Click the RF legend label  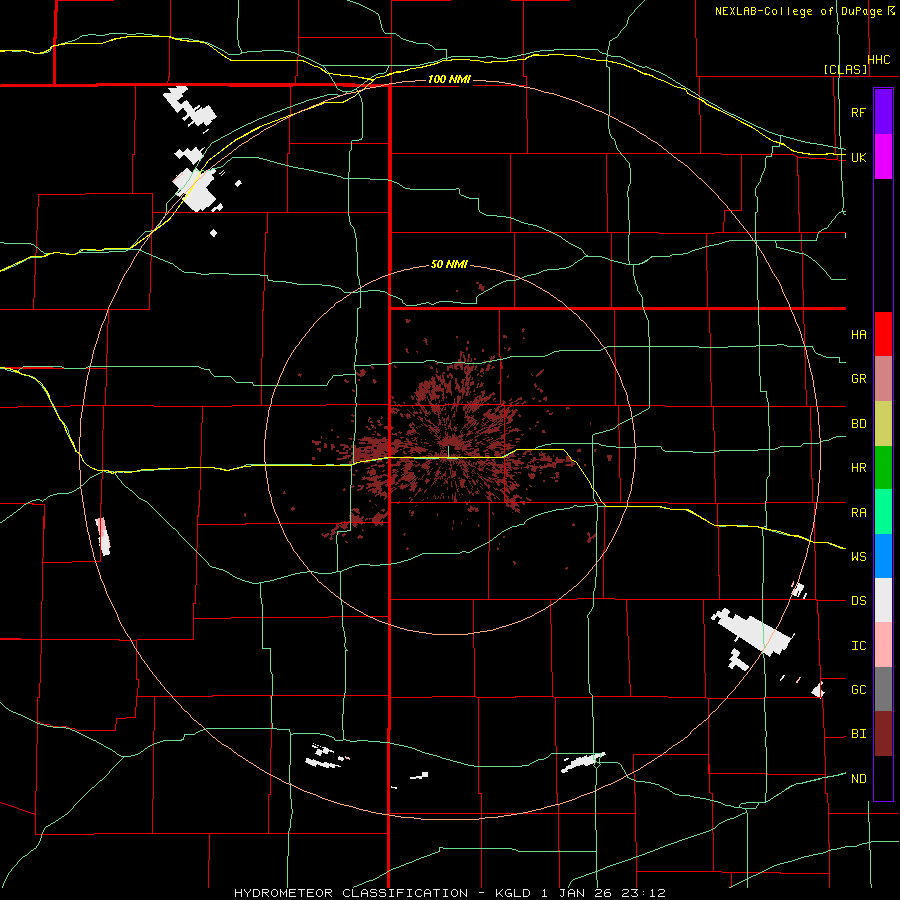(x=858, y=112)
